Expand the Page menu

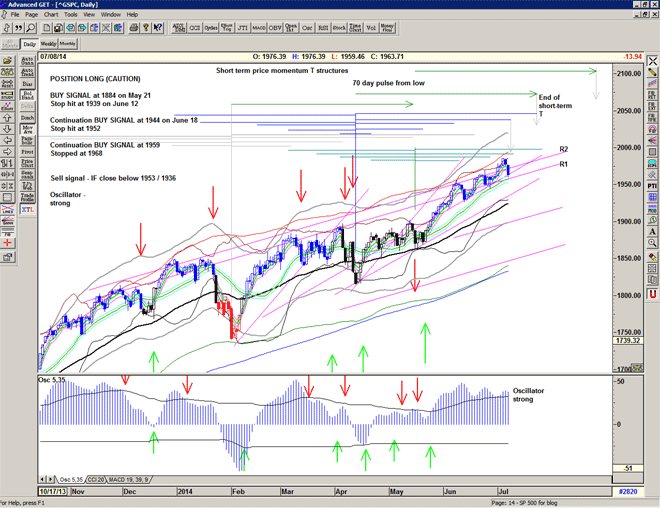(32, 15)
